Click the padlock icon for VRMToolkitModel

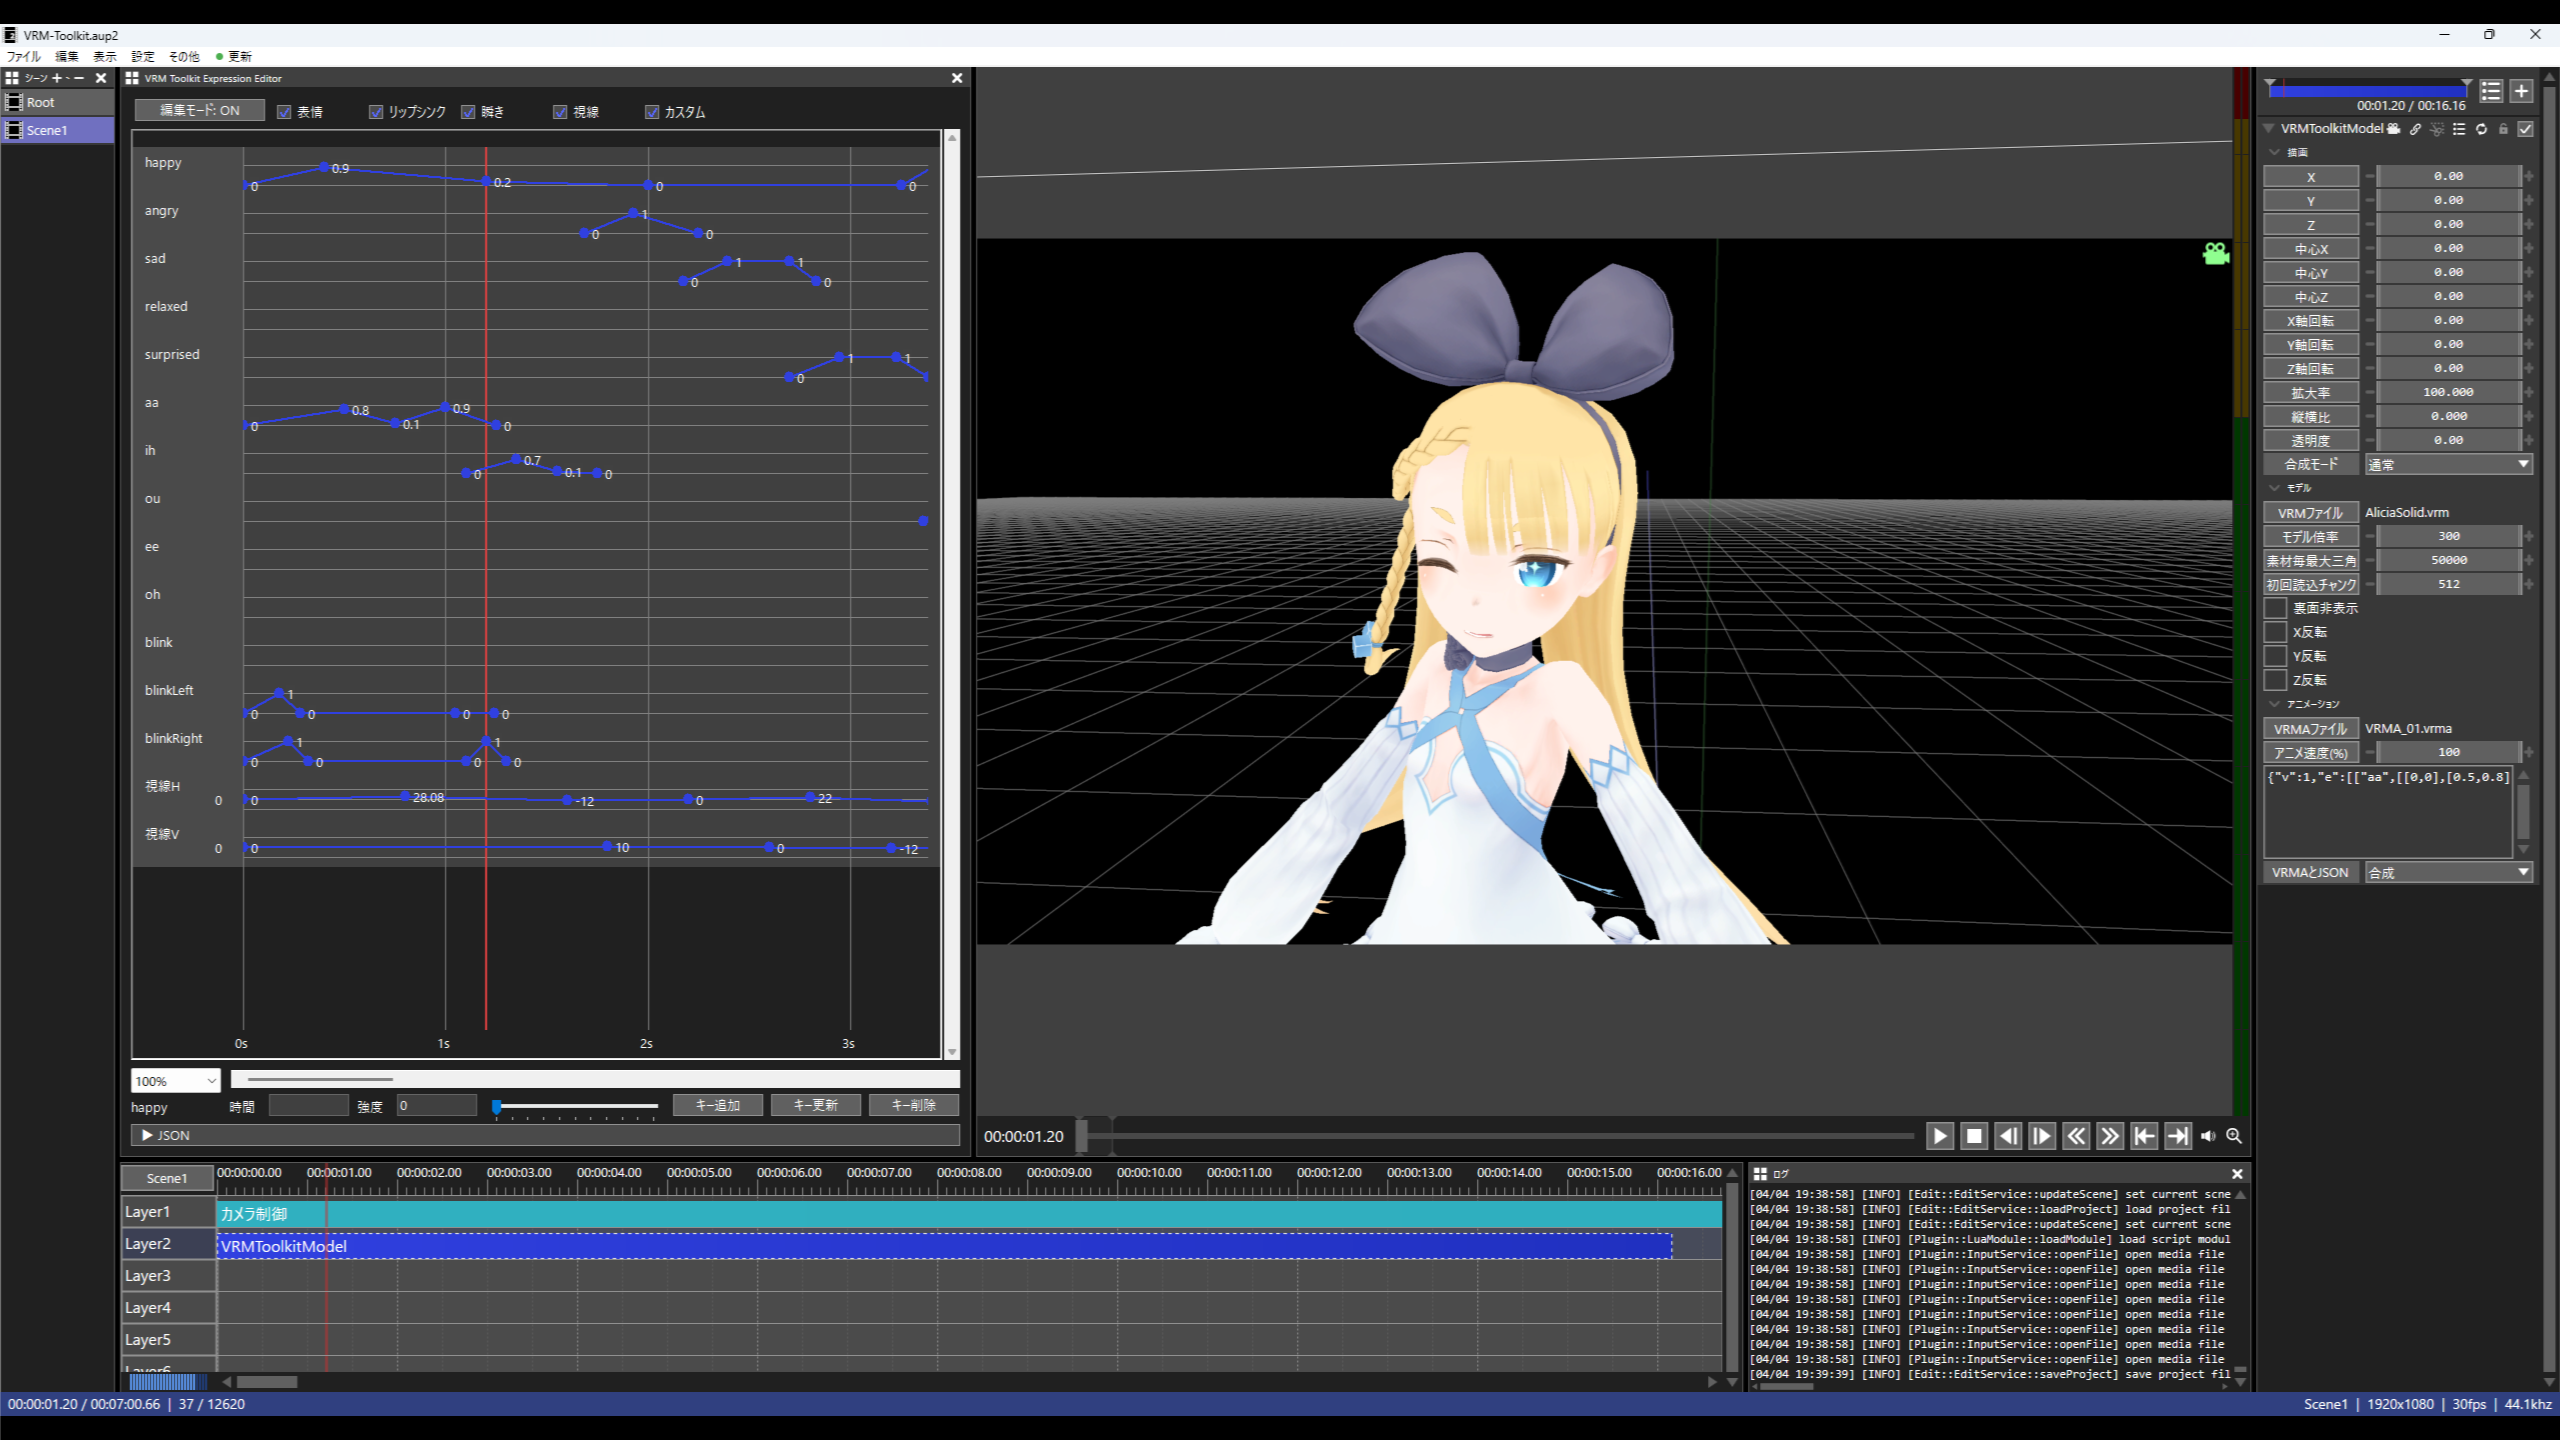coord(2503,129)
